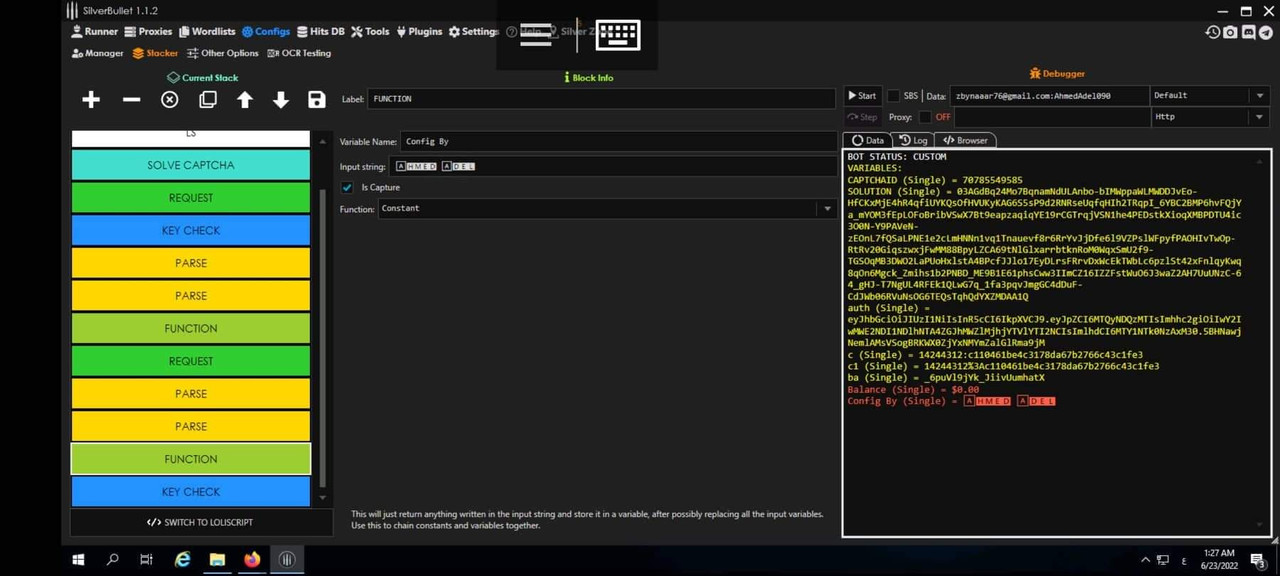
Task: Select the last KEY CHECK block
Action: 190,492
